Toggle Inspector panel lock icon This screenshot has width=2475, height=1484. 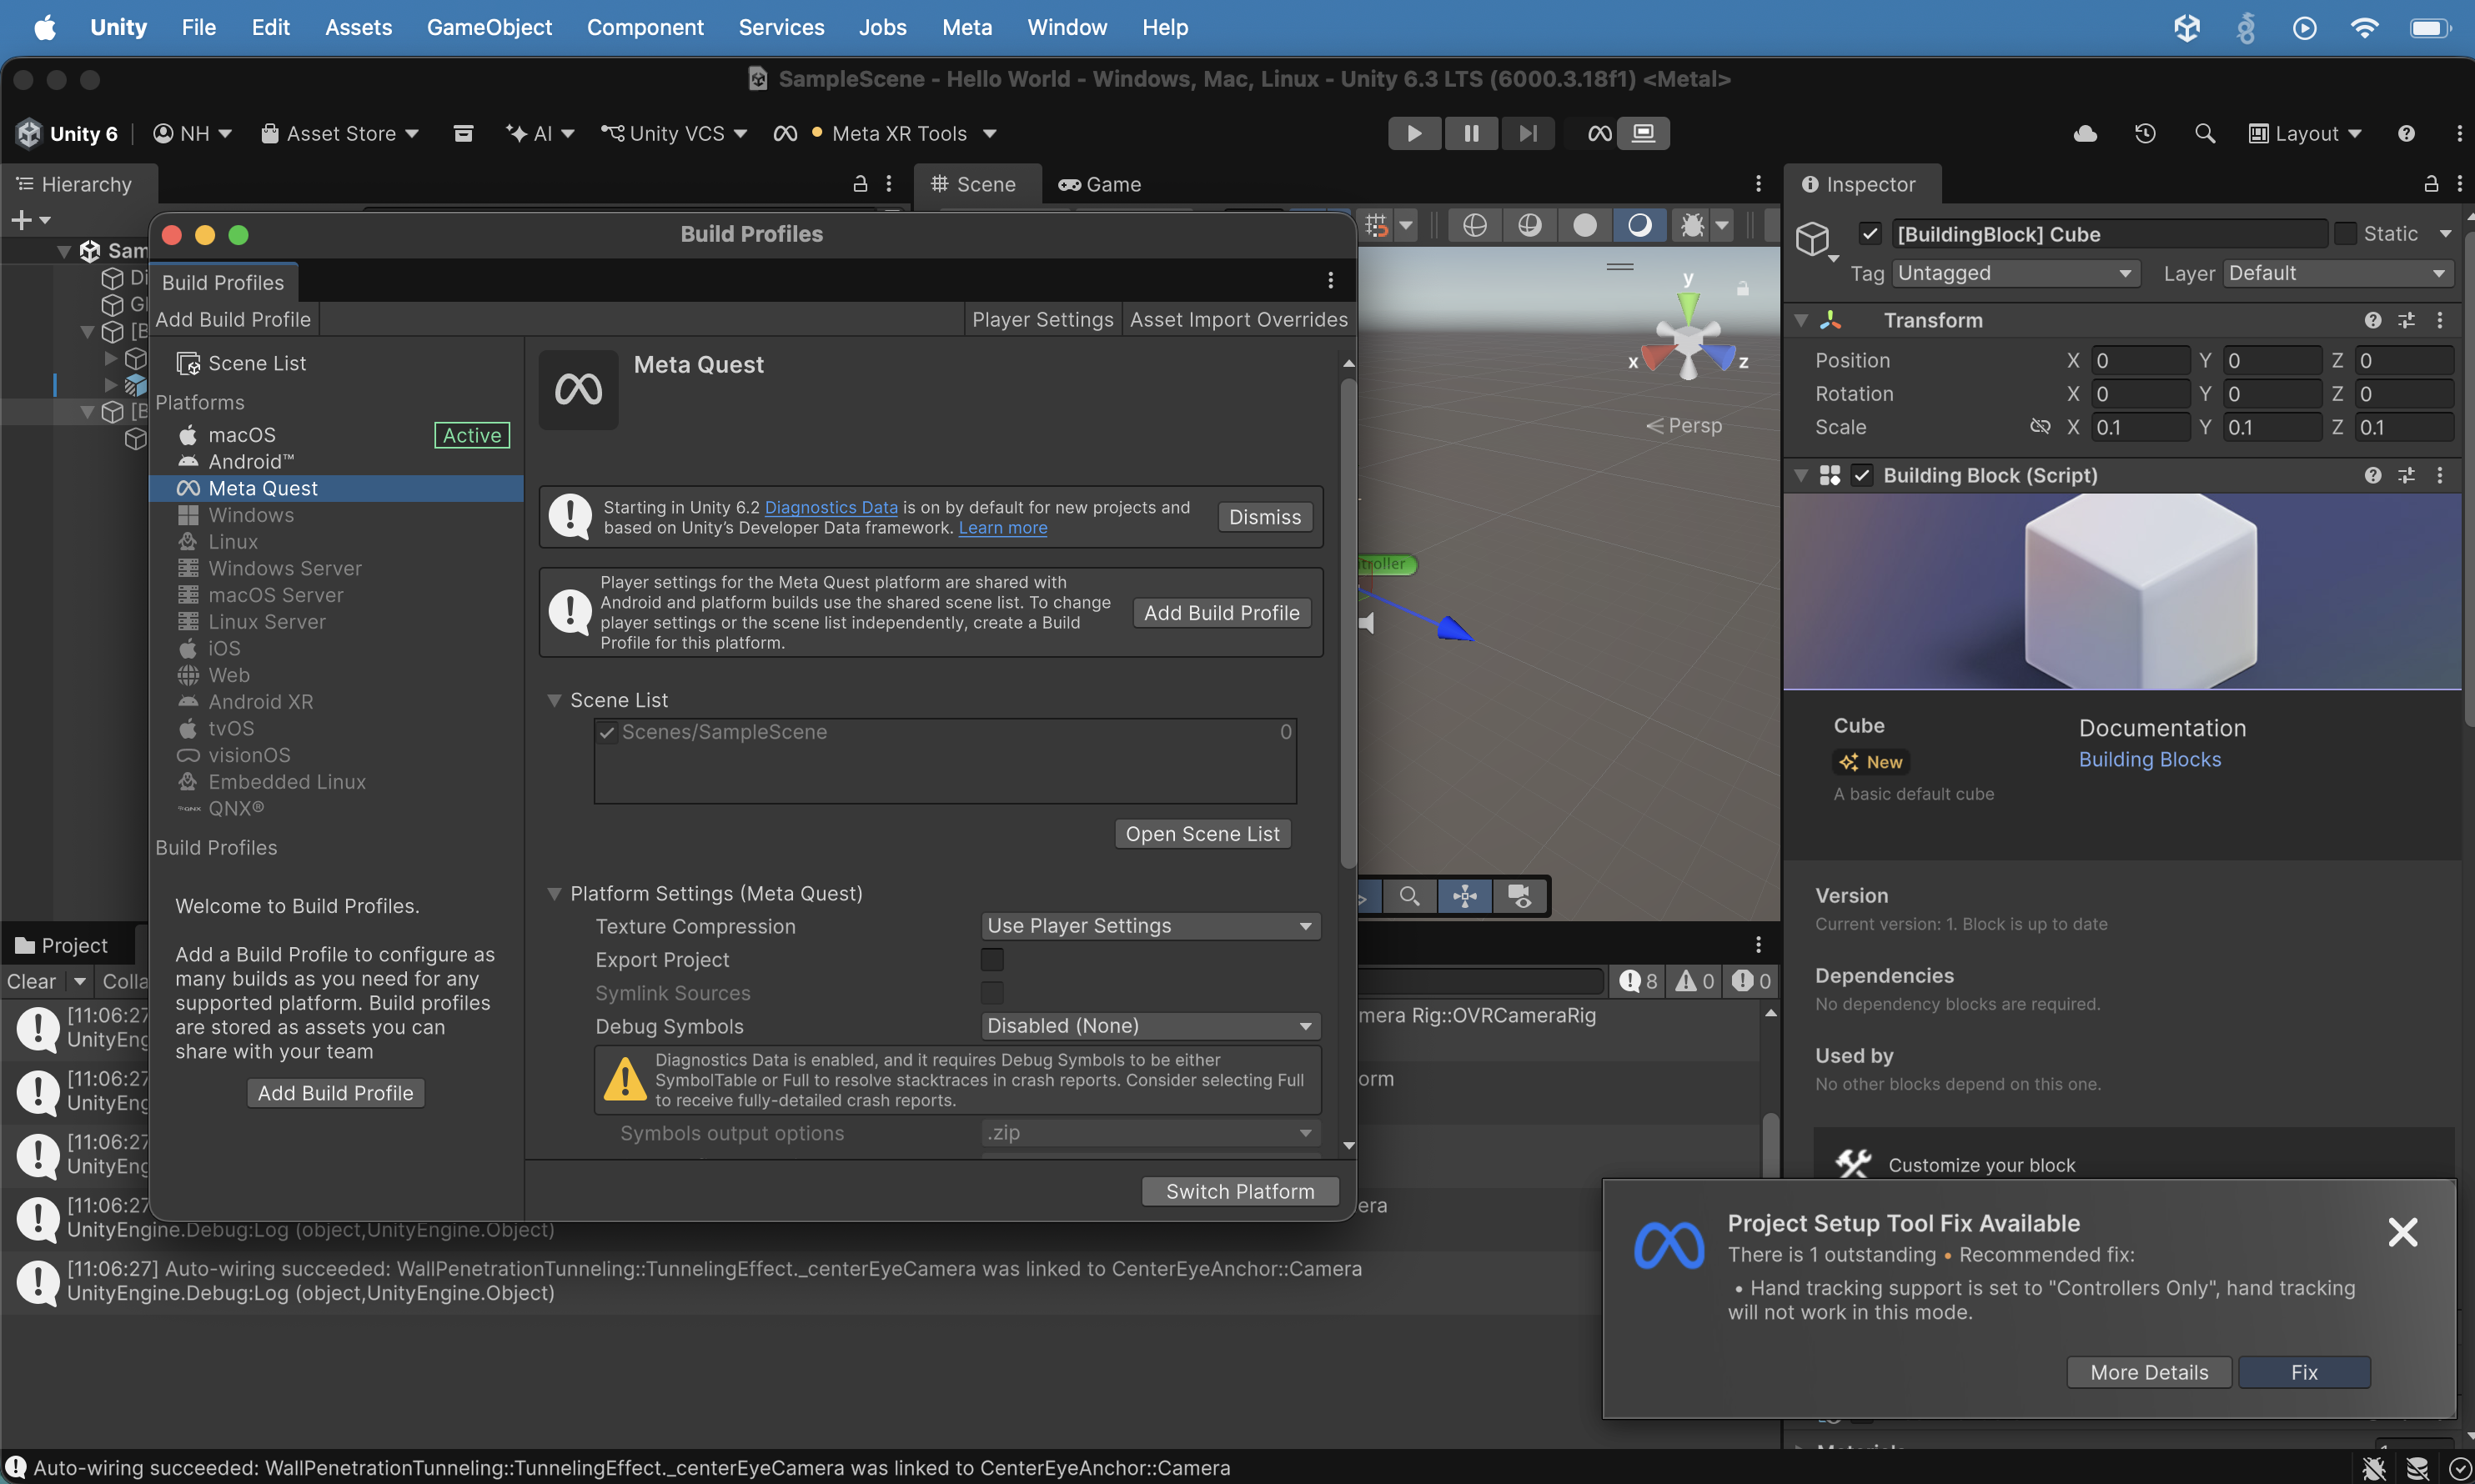point(2431,184)
